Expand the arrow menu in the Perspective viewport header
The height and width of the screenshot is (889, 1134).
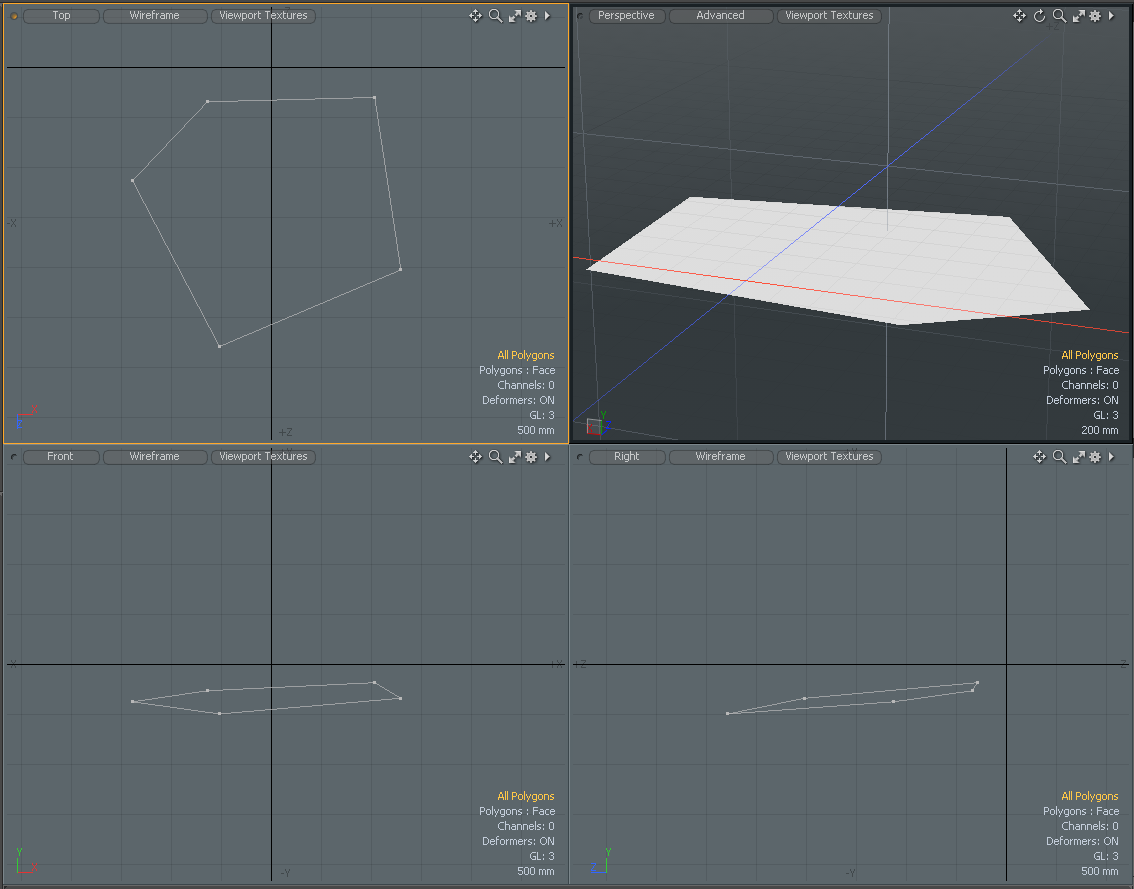(x=1111, y=16)
